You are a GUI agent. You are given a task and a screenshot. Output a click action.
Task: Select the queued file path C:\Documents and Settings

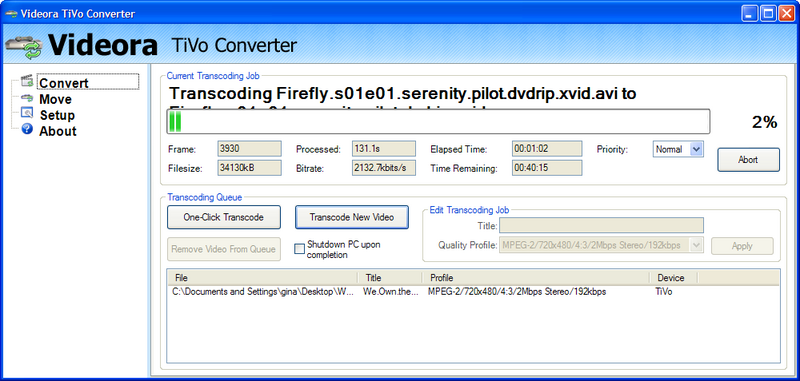(x=263, y=292)
